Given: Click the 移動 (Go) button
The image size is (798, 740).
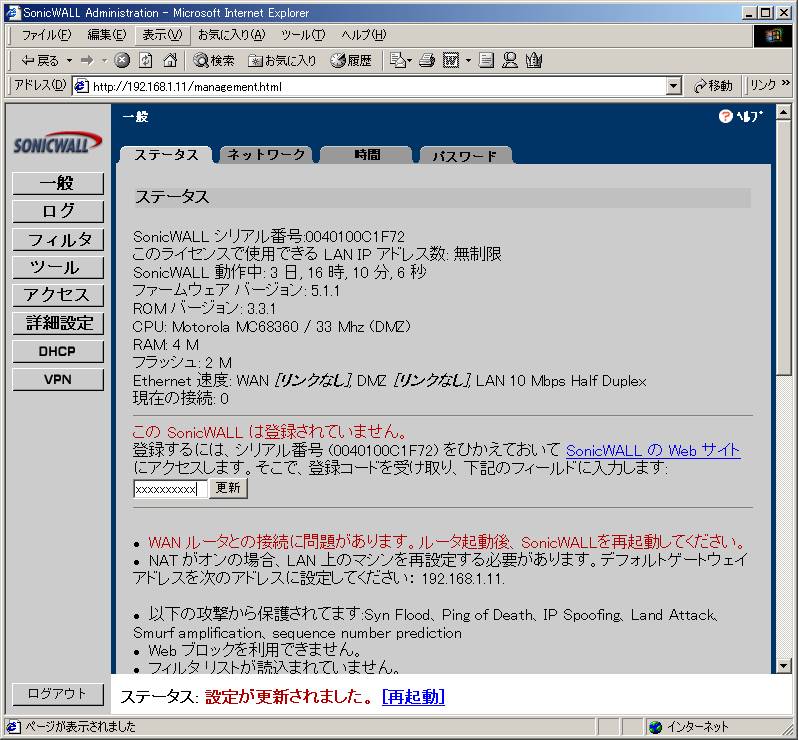Looking at the screenshot, I should [x=712, y=86].
